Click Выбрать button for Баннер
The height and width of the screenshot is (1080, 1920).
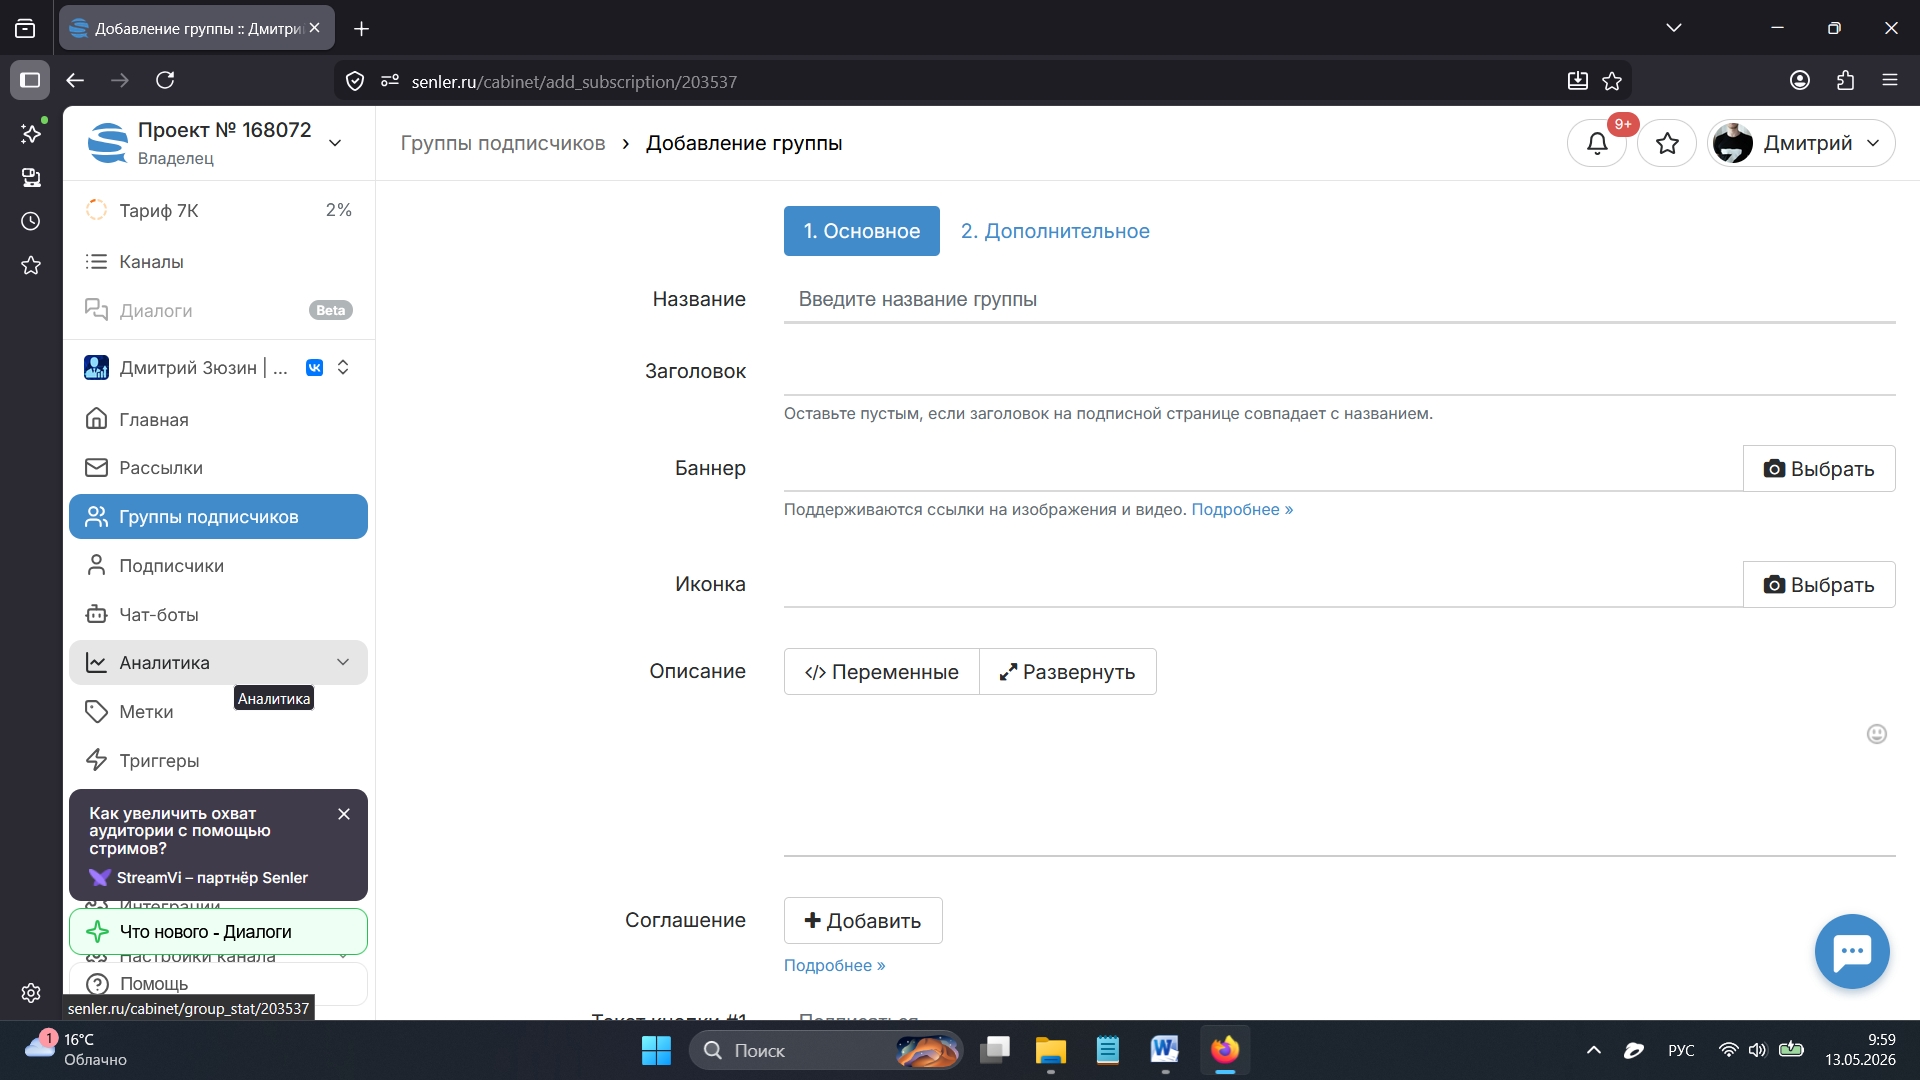click(1819, 468)
